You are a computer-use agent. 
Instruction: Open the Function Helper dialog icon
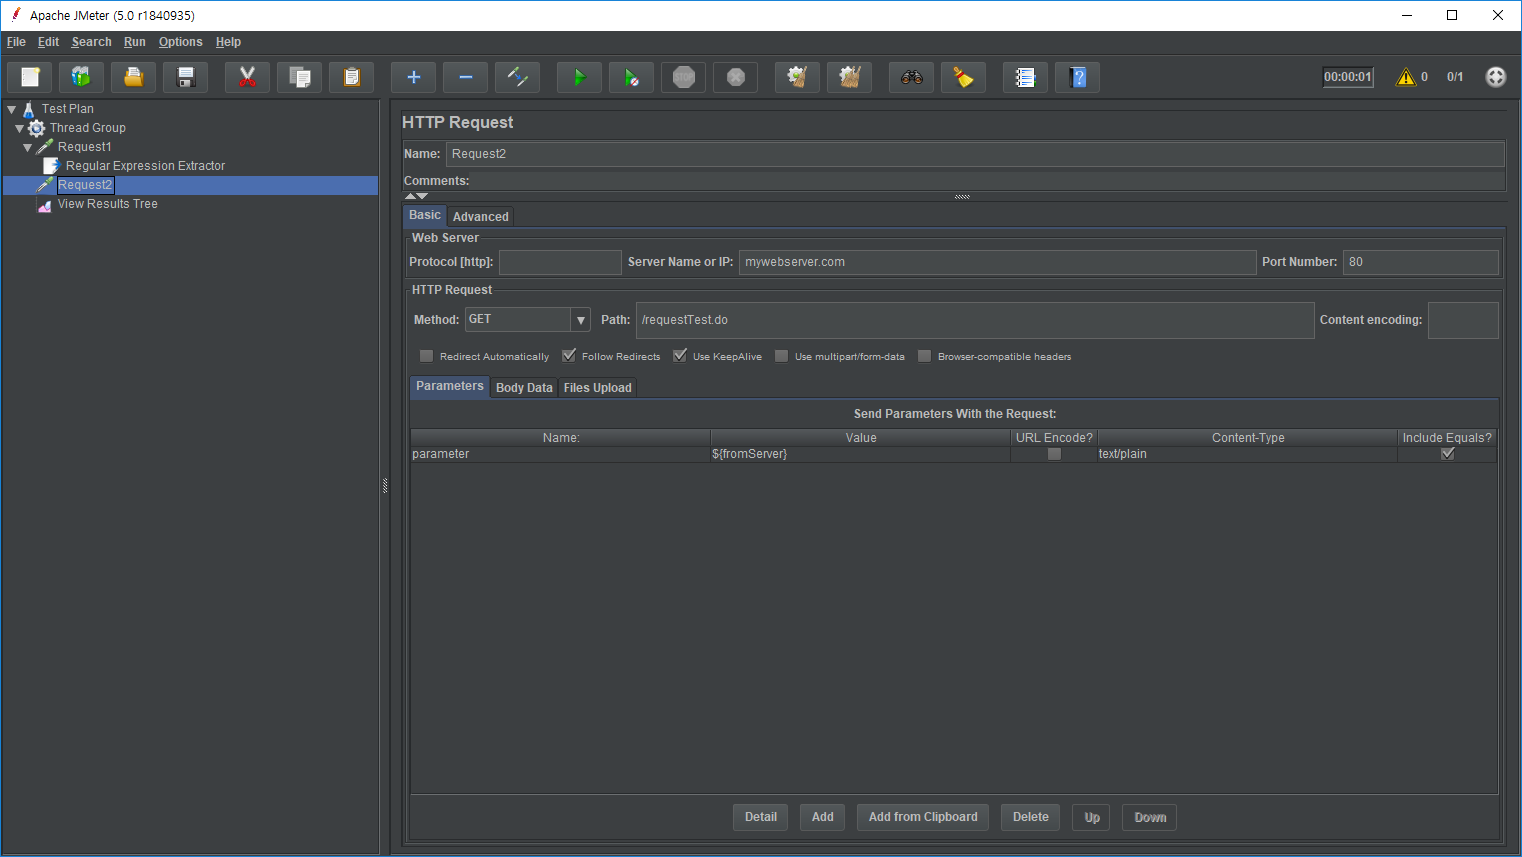click(x=1025, y=77)
